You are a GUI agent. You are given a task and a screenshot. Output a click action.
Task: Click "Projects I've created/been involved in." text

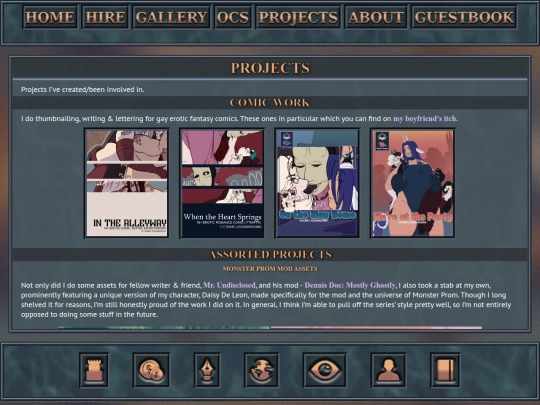83,90
